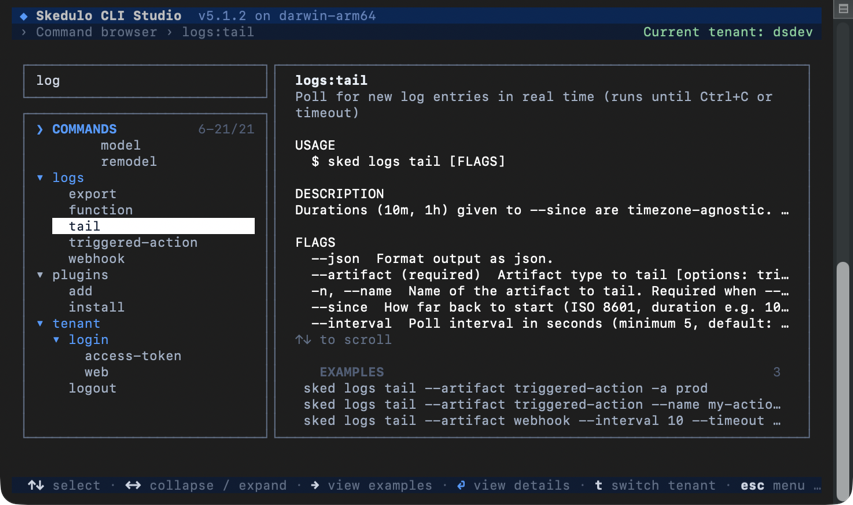Click the login subgroup label
Image resolution: width=853 pixels, height=505 pixels.
(x=88, y=340)
